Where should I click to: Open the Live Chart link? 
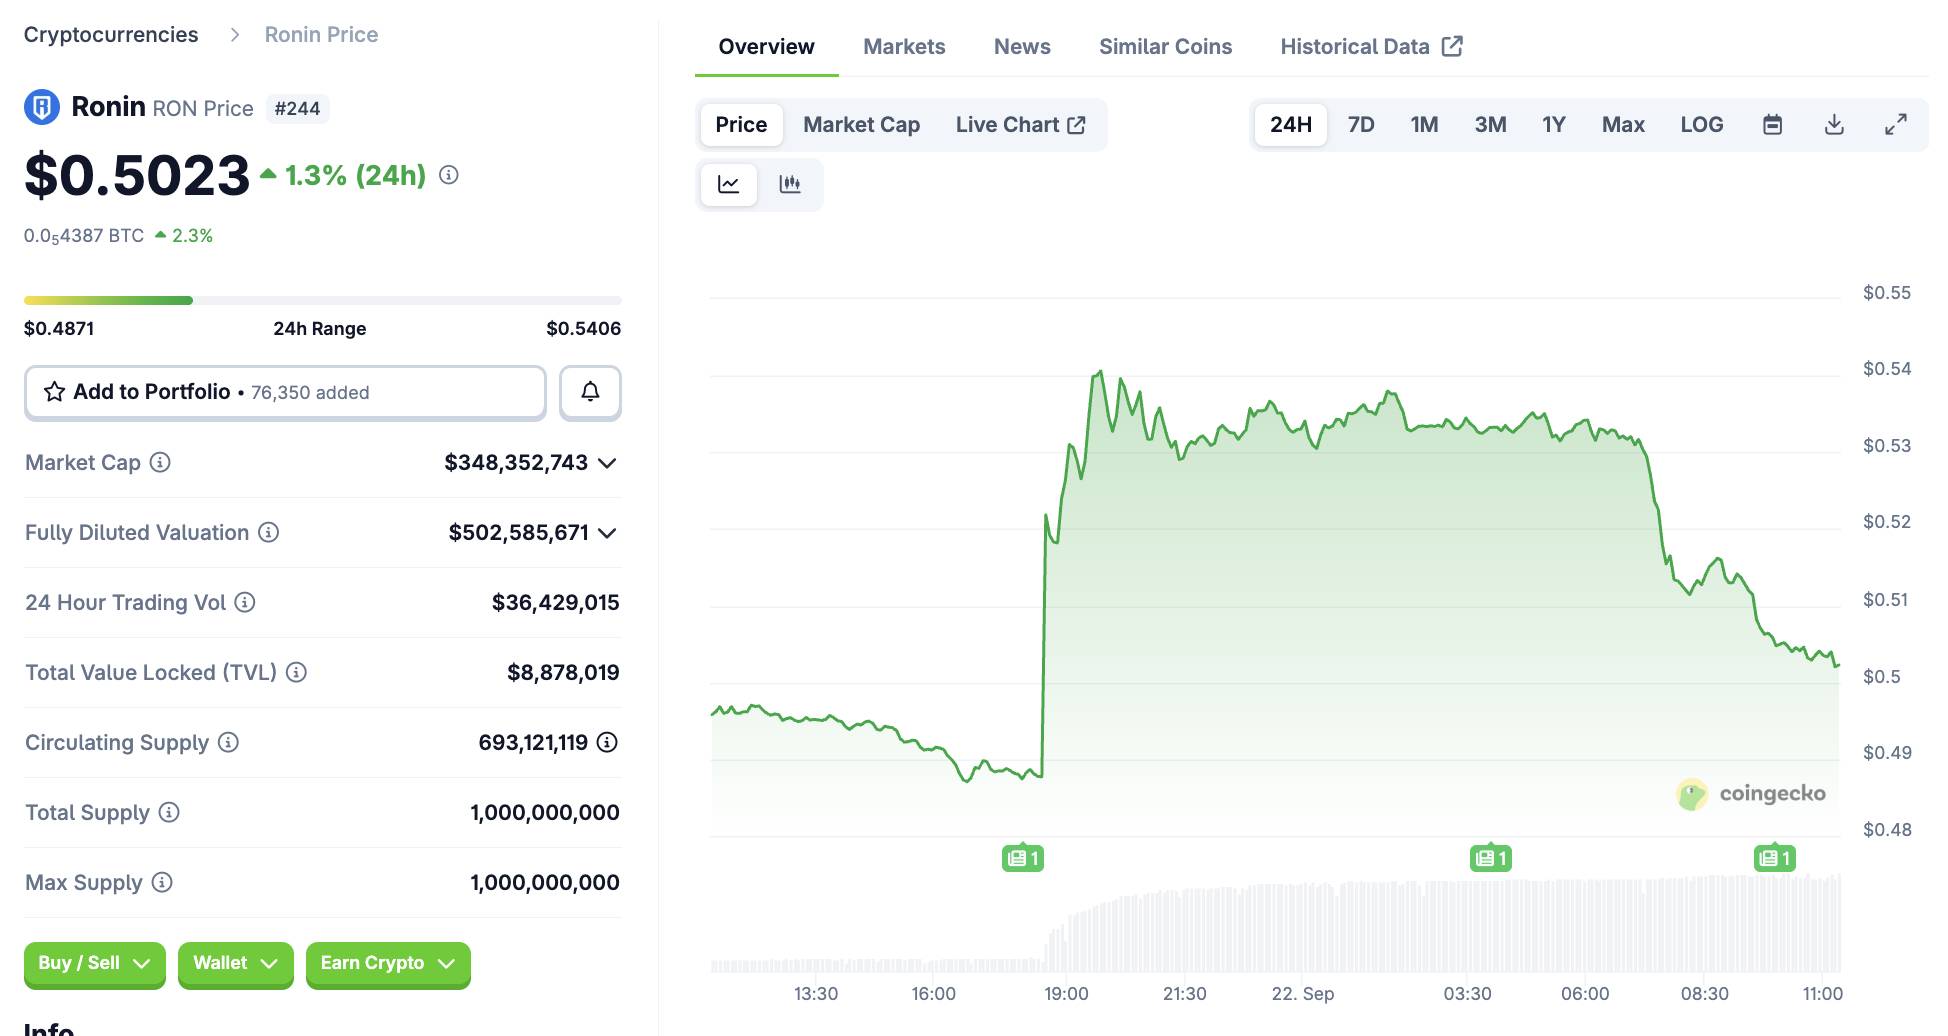[1020, 125]
